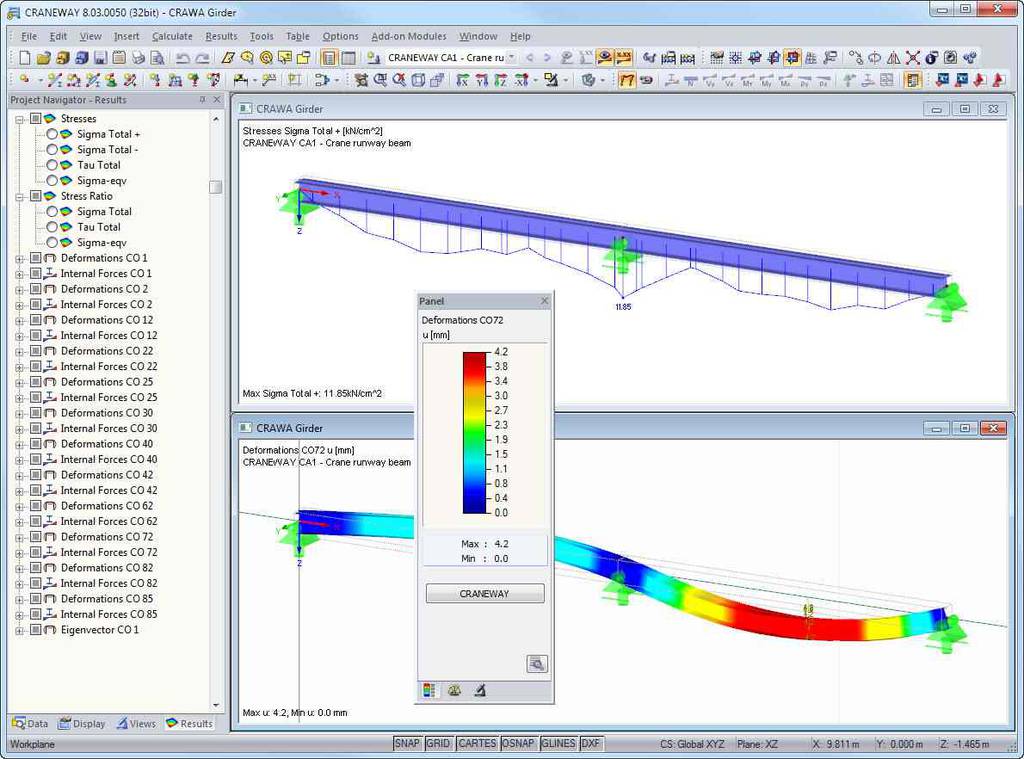Expand the Deformations CO 85 node

tap(20, 600)
